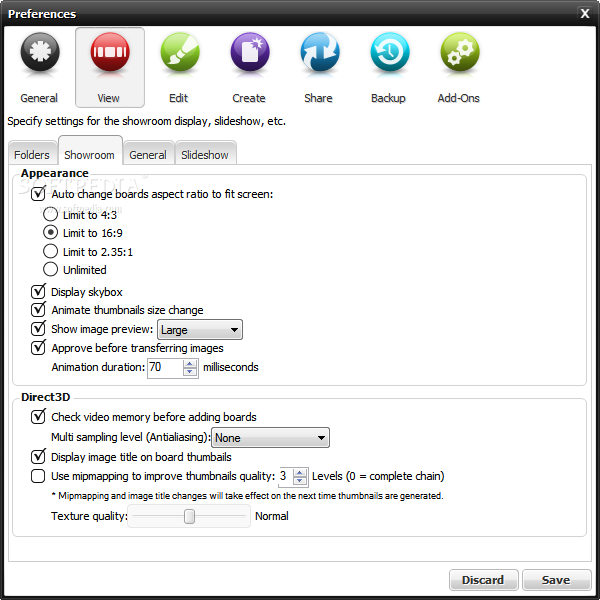Toggle Display image title on board thumbnails

(x=38, y=457)
